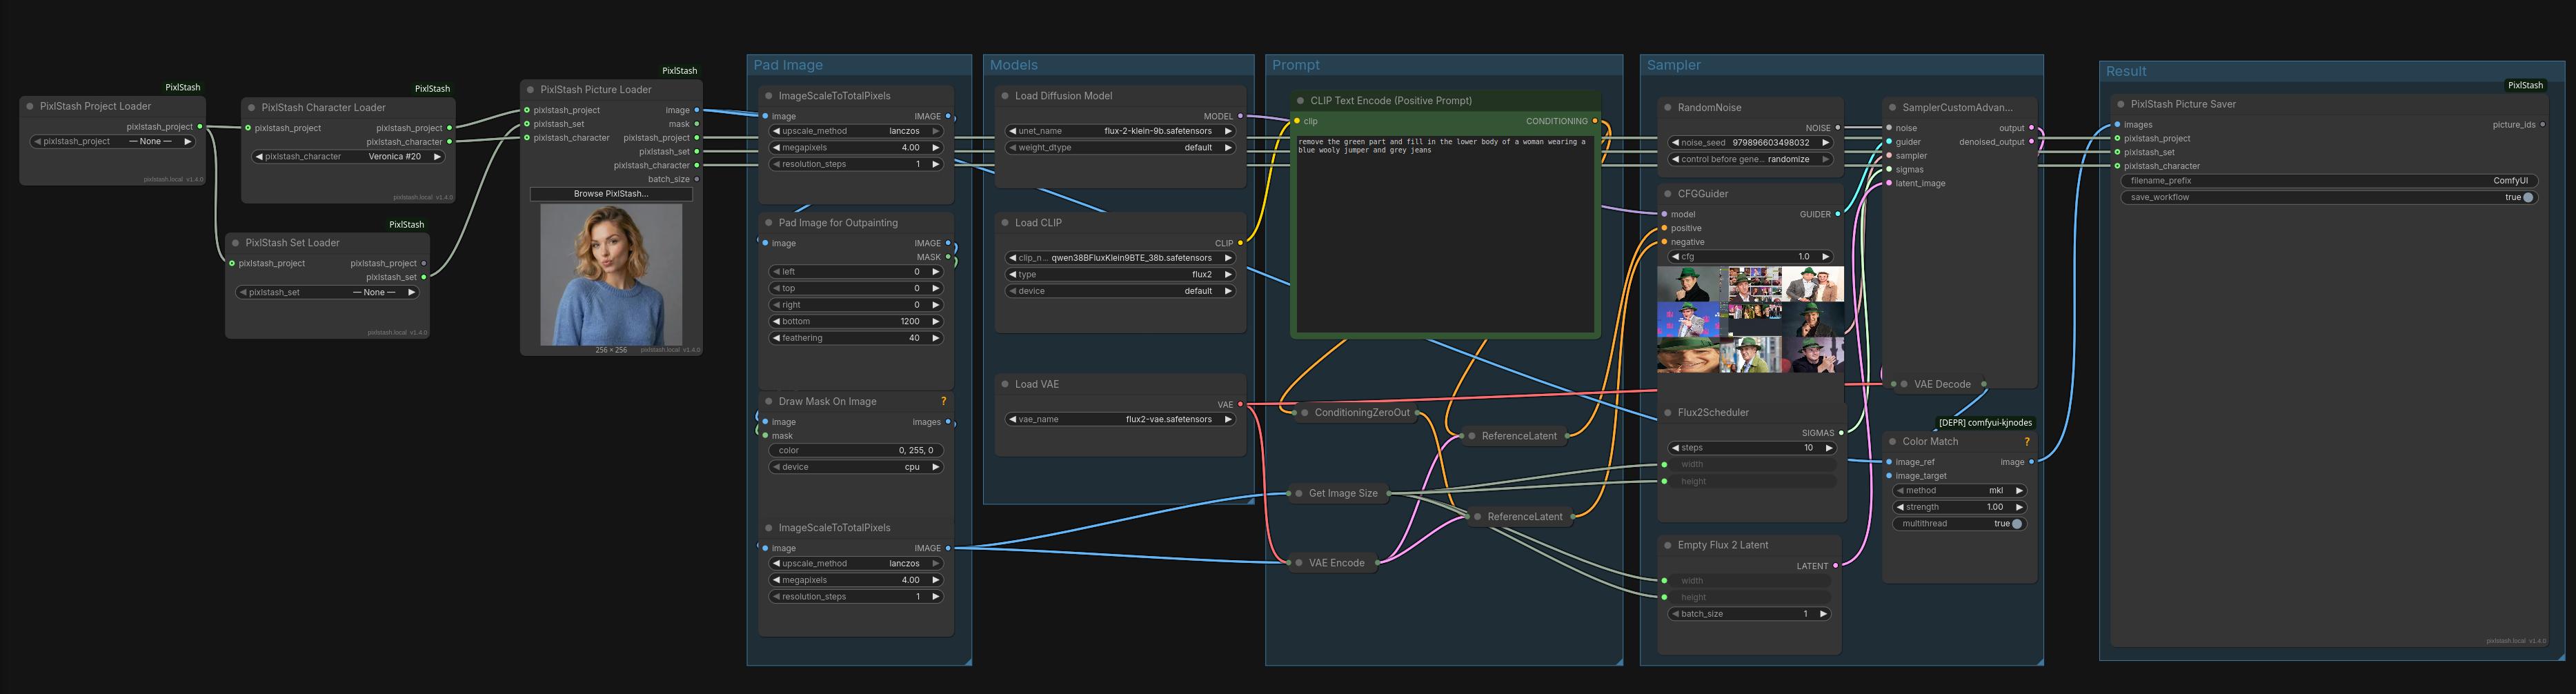Collapse the SamplerCustomAdvanced node dot
Image resolution: width=2576 pixels, height=694 pixels.
1892,107
